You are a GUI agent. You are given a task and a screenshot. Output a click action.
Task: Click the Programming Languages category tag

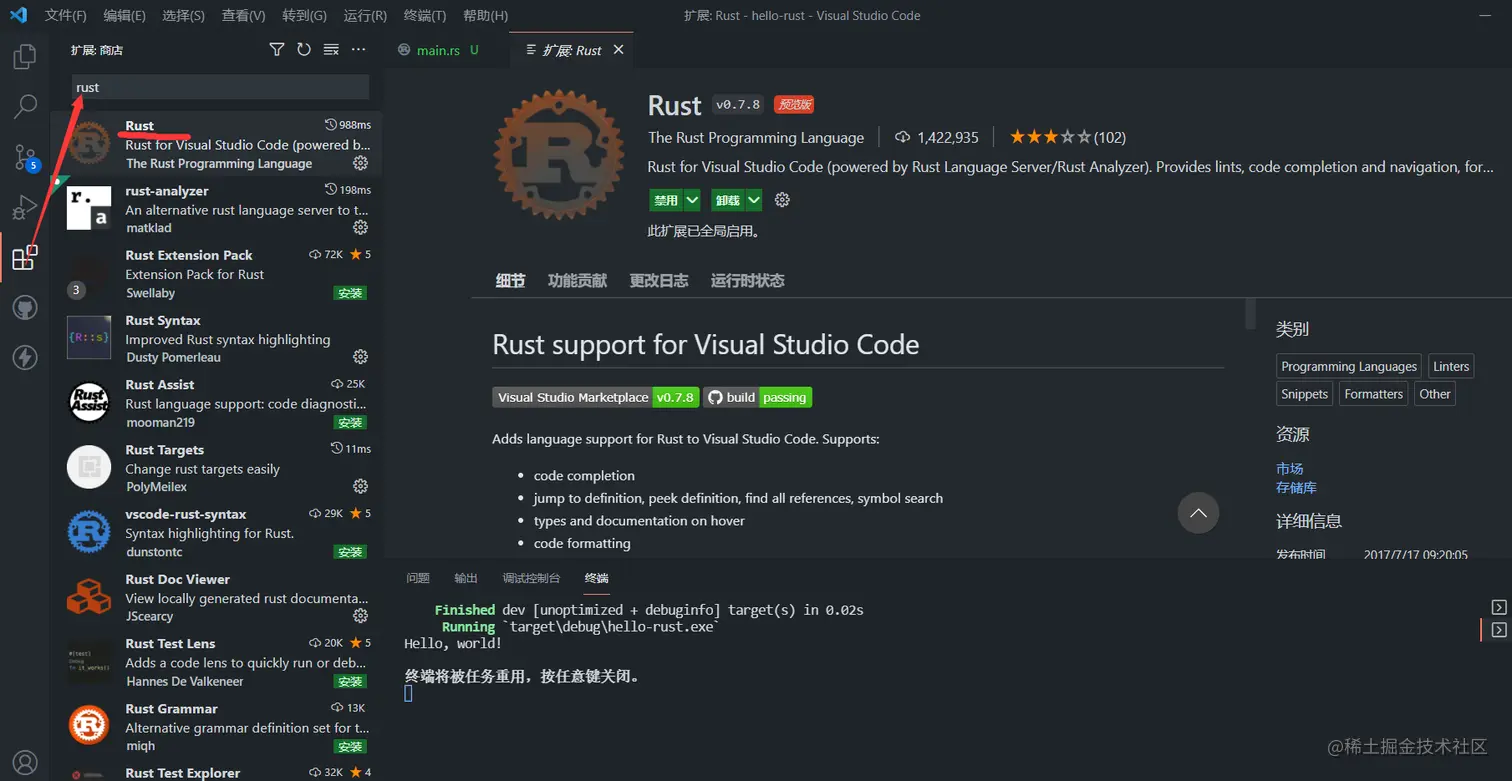(1349, 366)
